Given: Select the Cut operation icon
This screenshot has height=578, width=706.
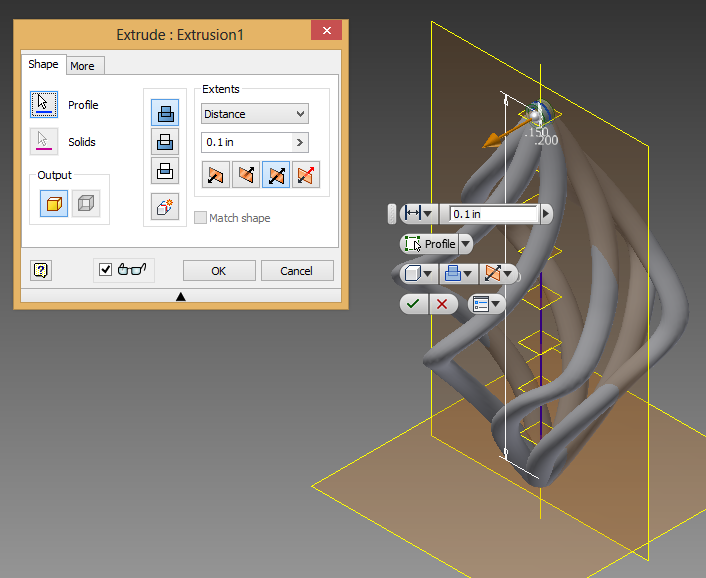Looking at the screenshot, I should coord(165,142).
